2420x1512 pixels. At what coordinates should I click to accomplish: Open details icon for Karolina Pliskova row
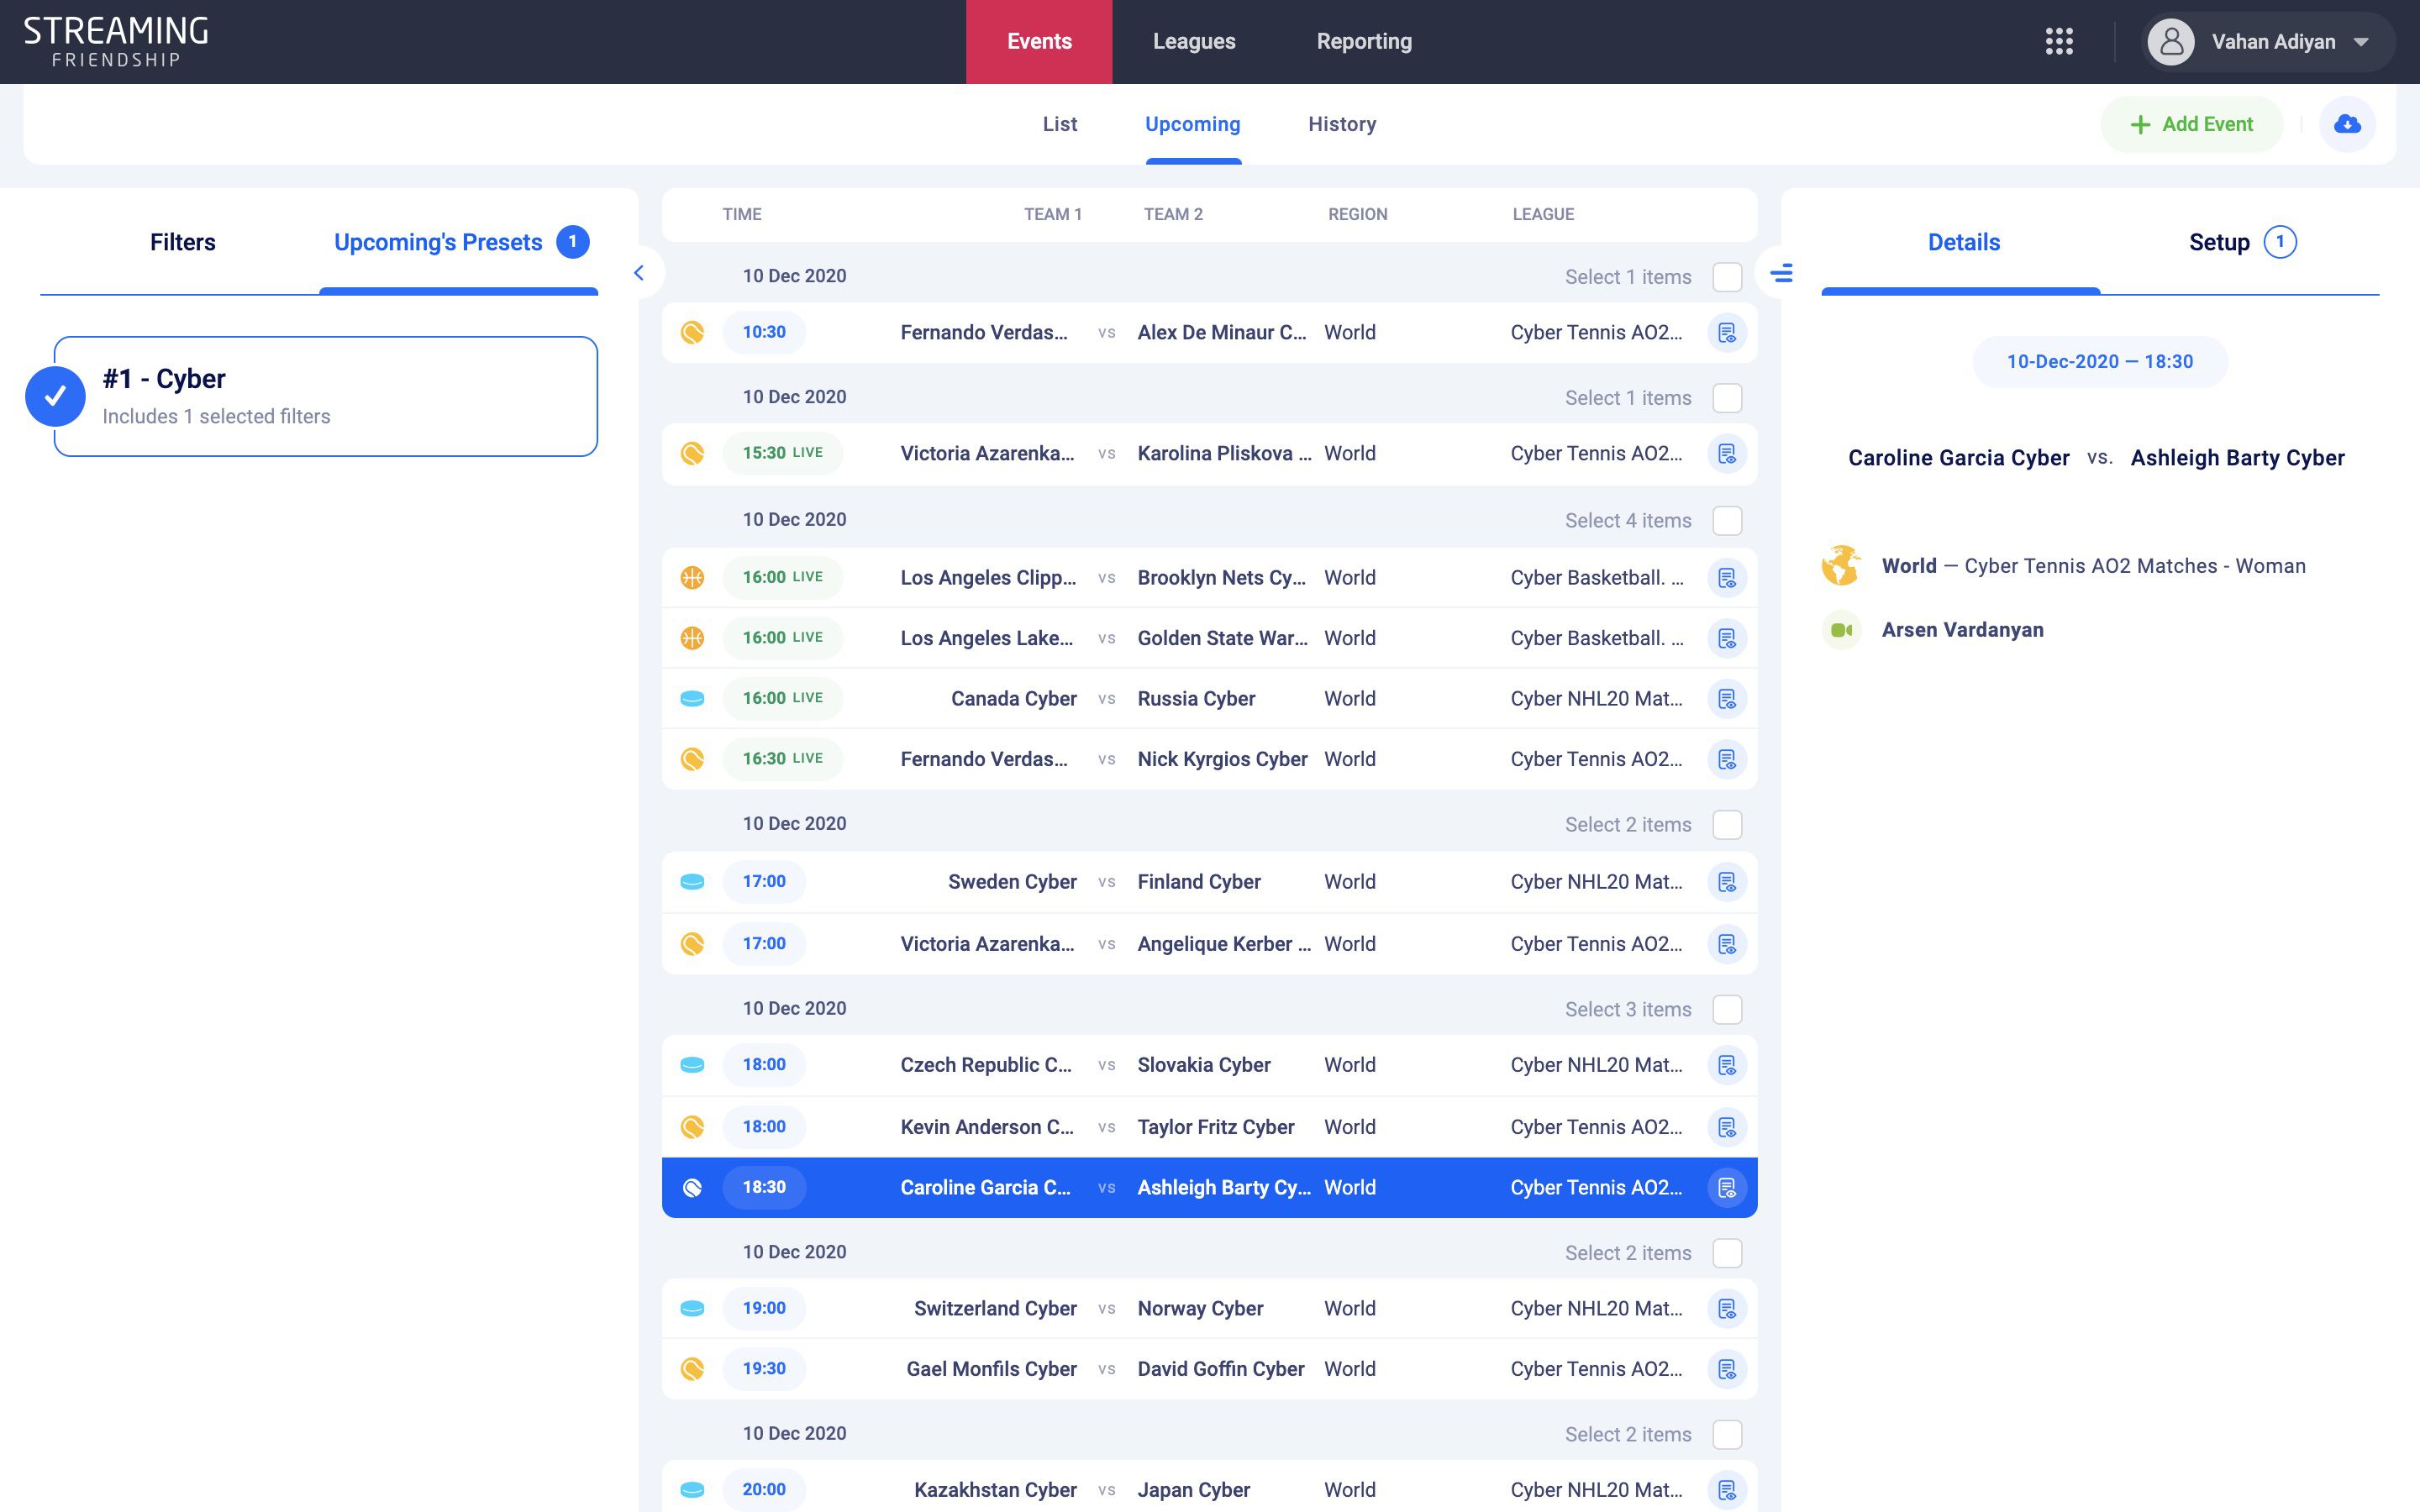pos(1727,454)
